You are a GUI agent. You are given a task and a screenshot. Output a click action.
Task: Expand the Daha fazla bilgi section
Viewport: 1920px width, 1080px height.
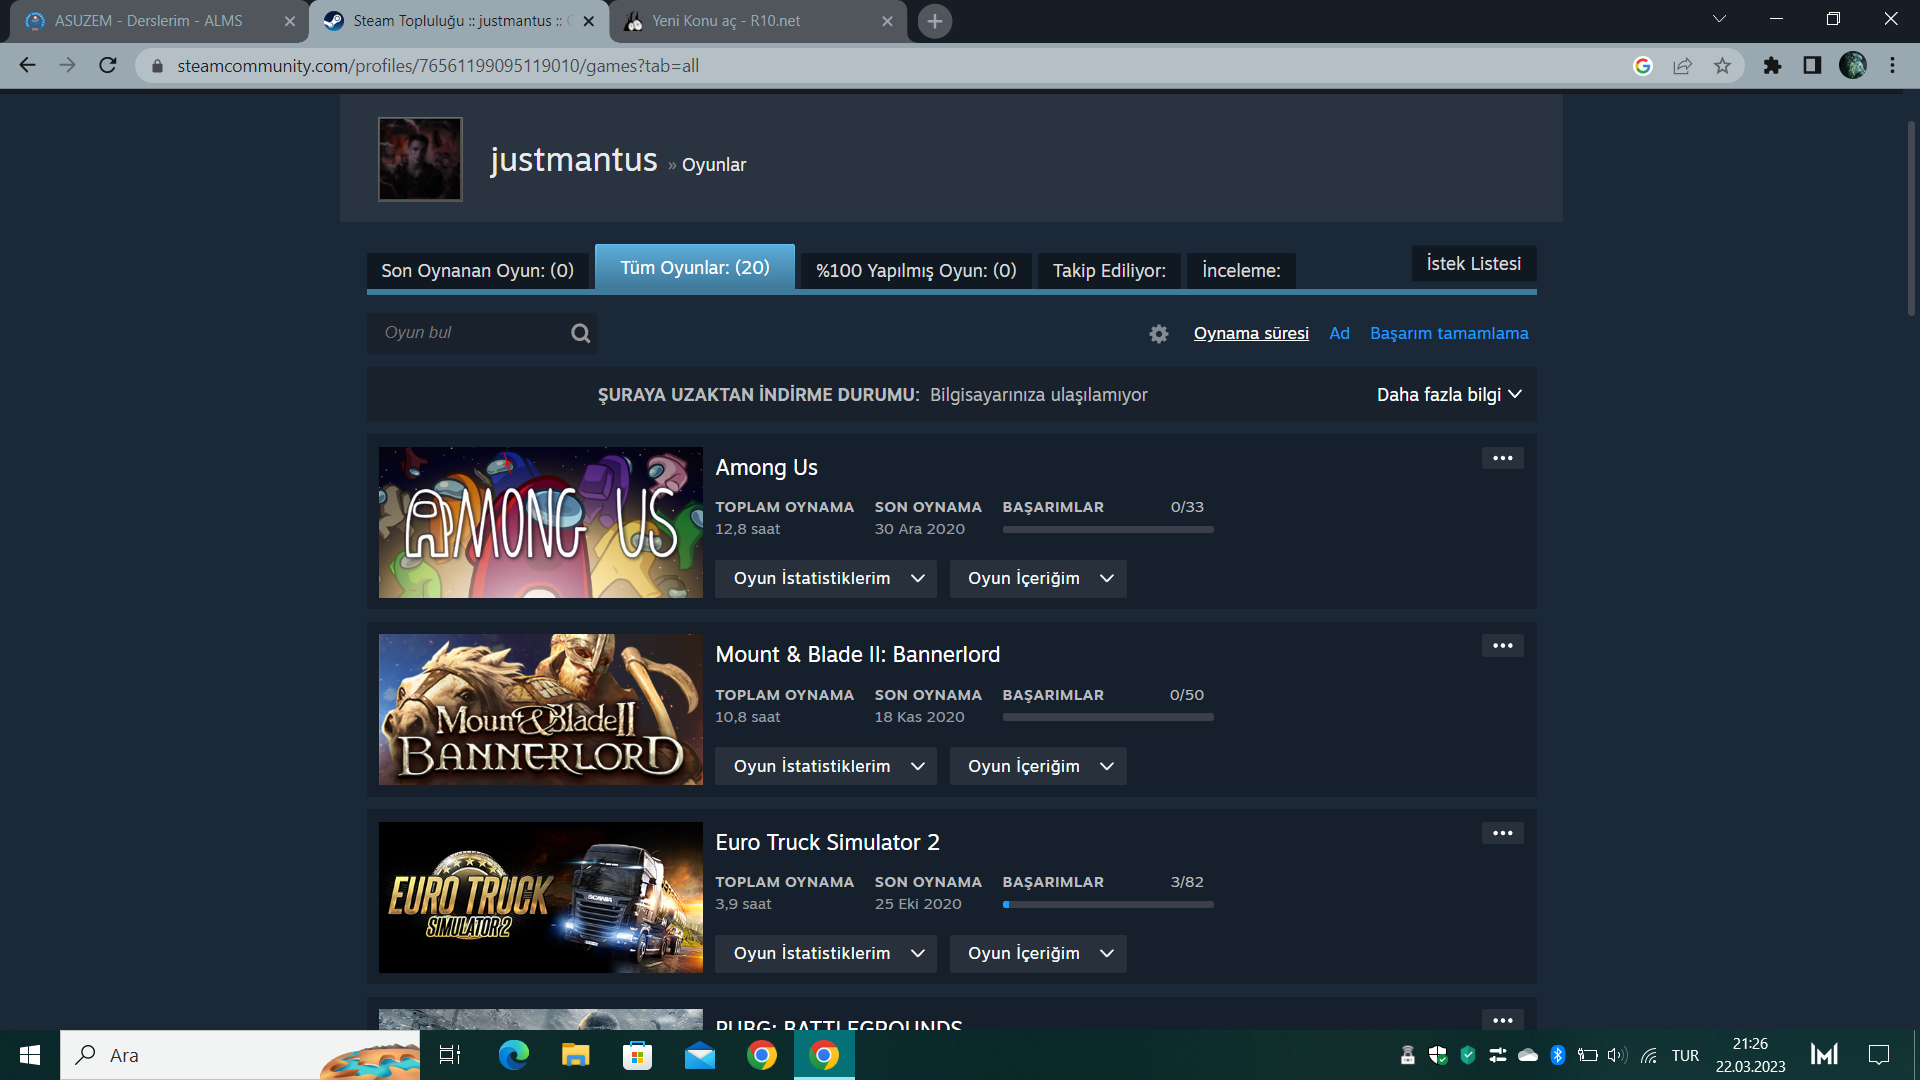coord(1449,395)
